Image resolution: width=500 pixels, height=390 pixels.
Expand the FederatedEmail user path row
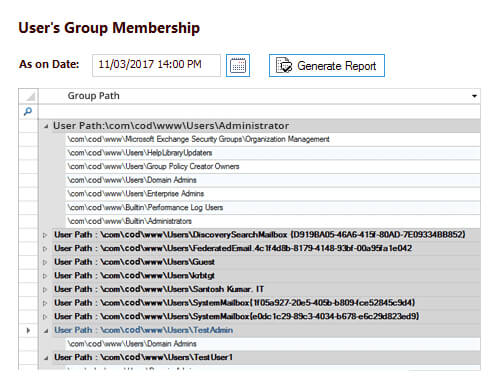[45, 249]
